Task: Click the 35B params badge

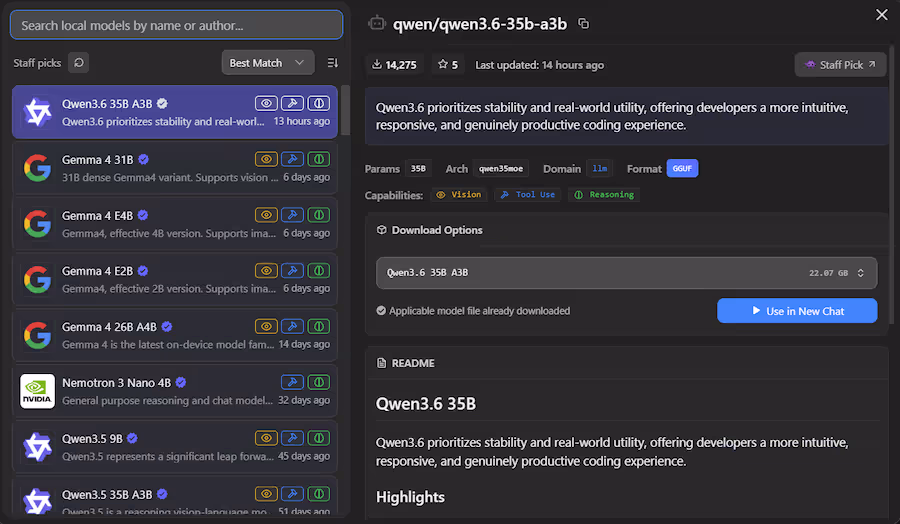Action: tap(418, 168)
